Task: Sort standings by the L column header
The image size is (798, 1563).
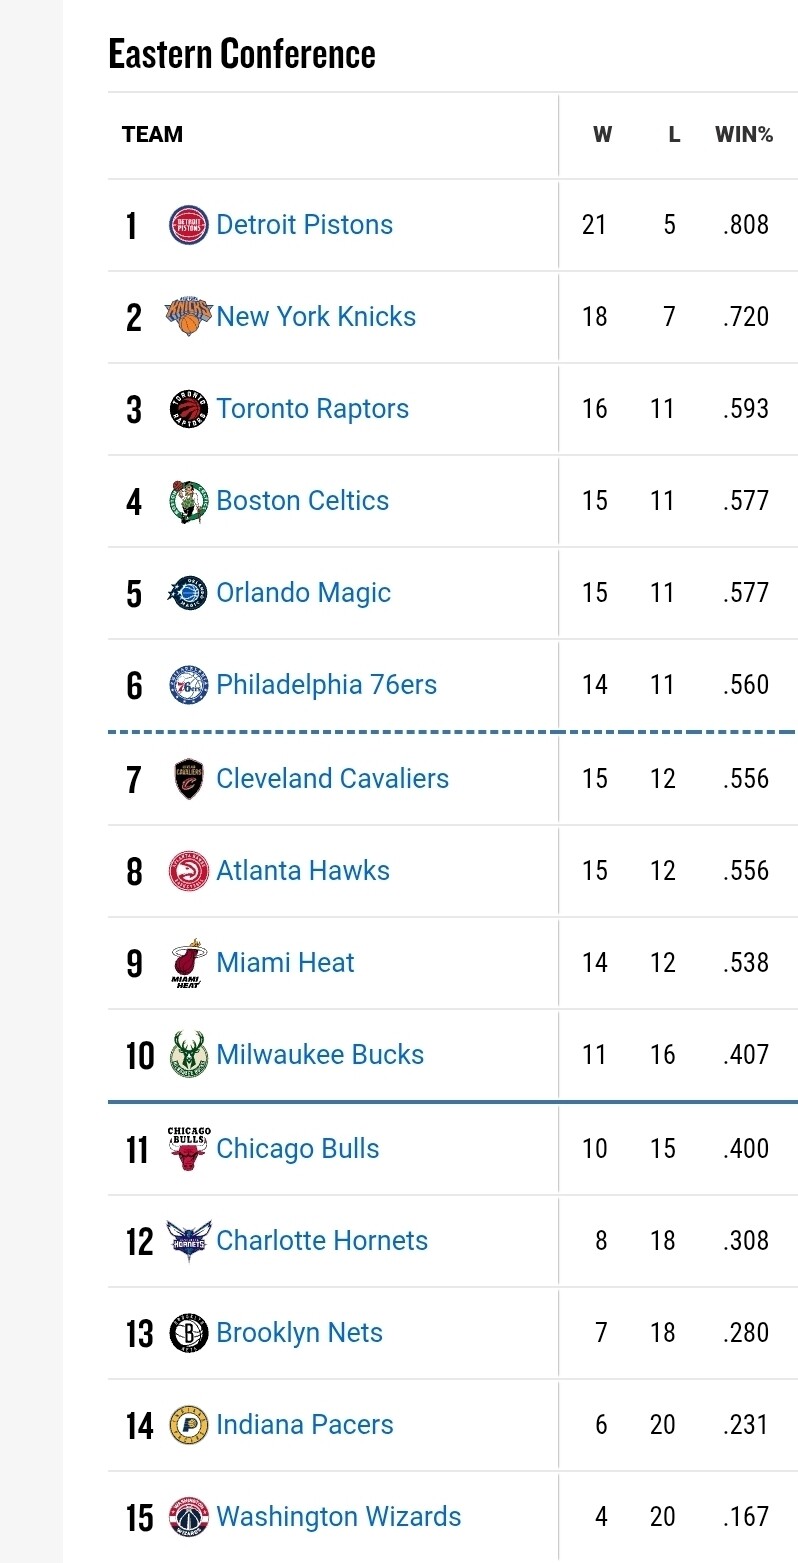Action: point(674,135)
